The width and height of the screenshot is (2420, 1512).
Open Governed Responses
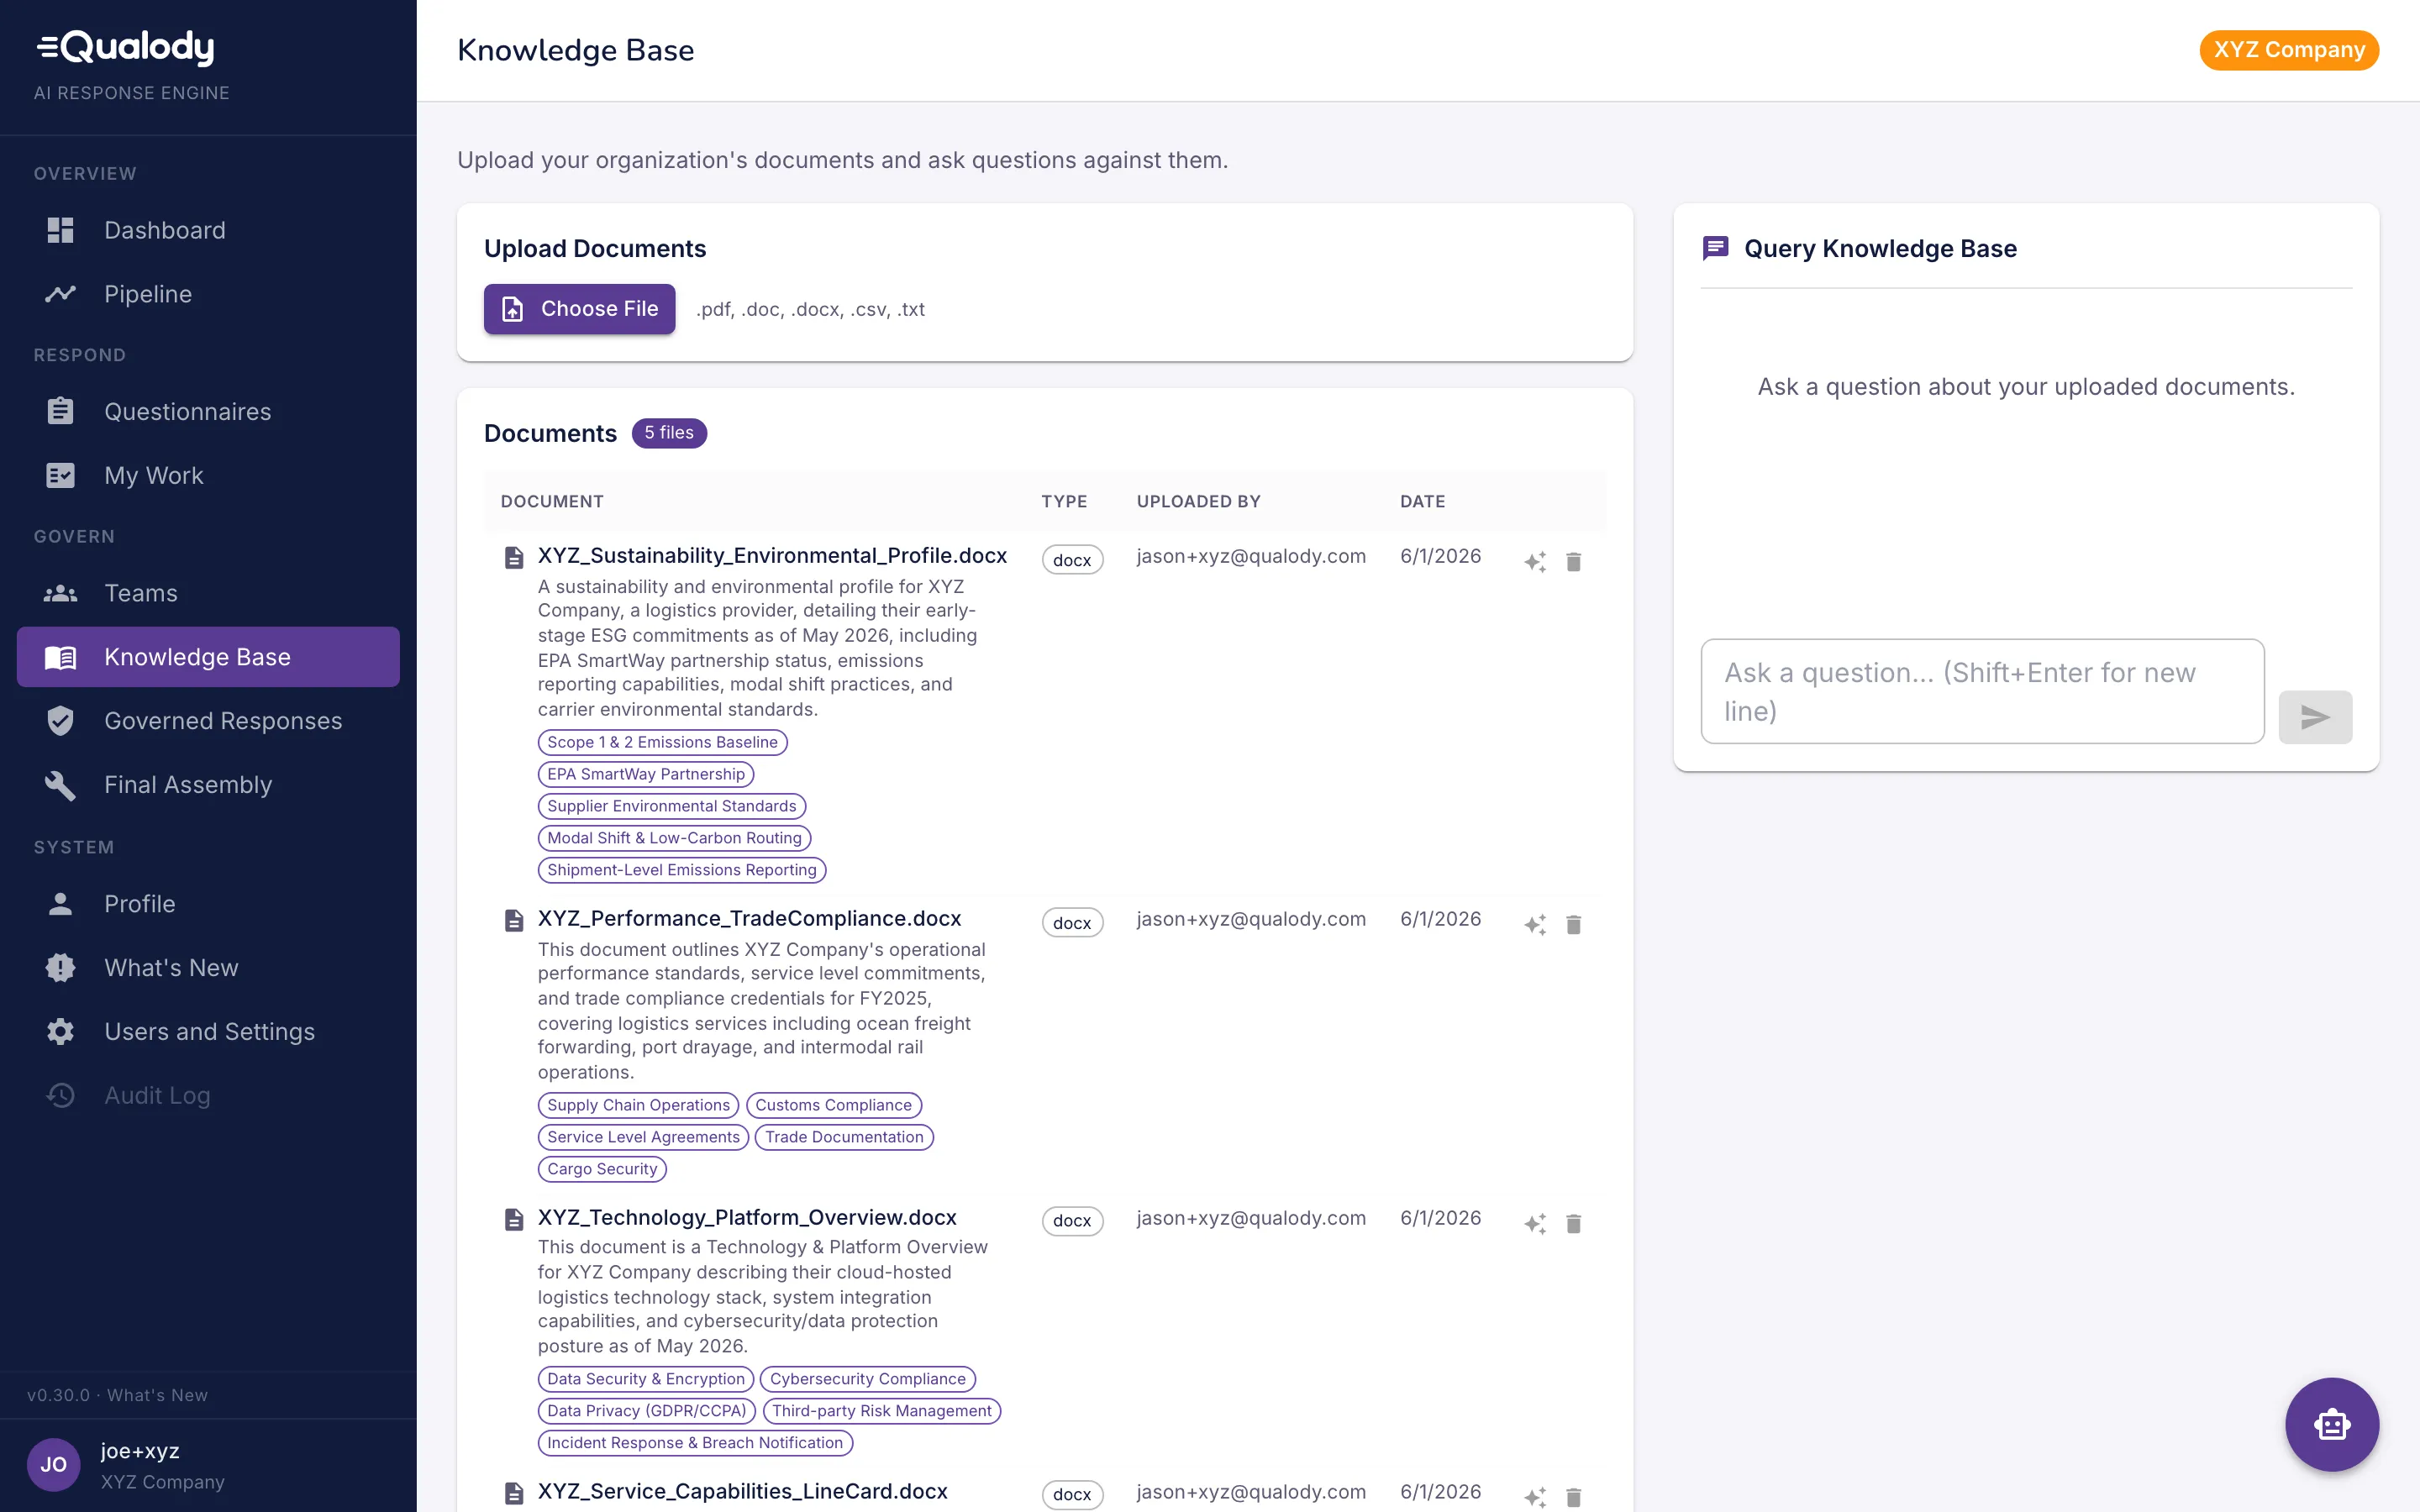[208, 721]
